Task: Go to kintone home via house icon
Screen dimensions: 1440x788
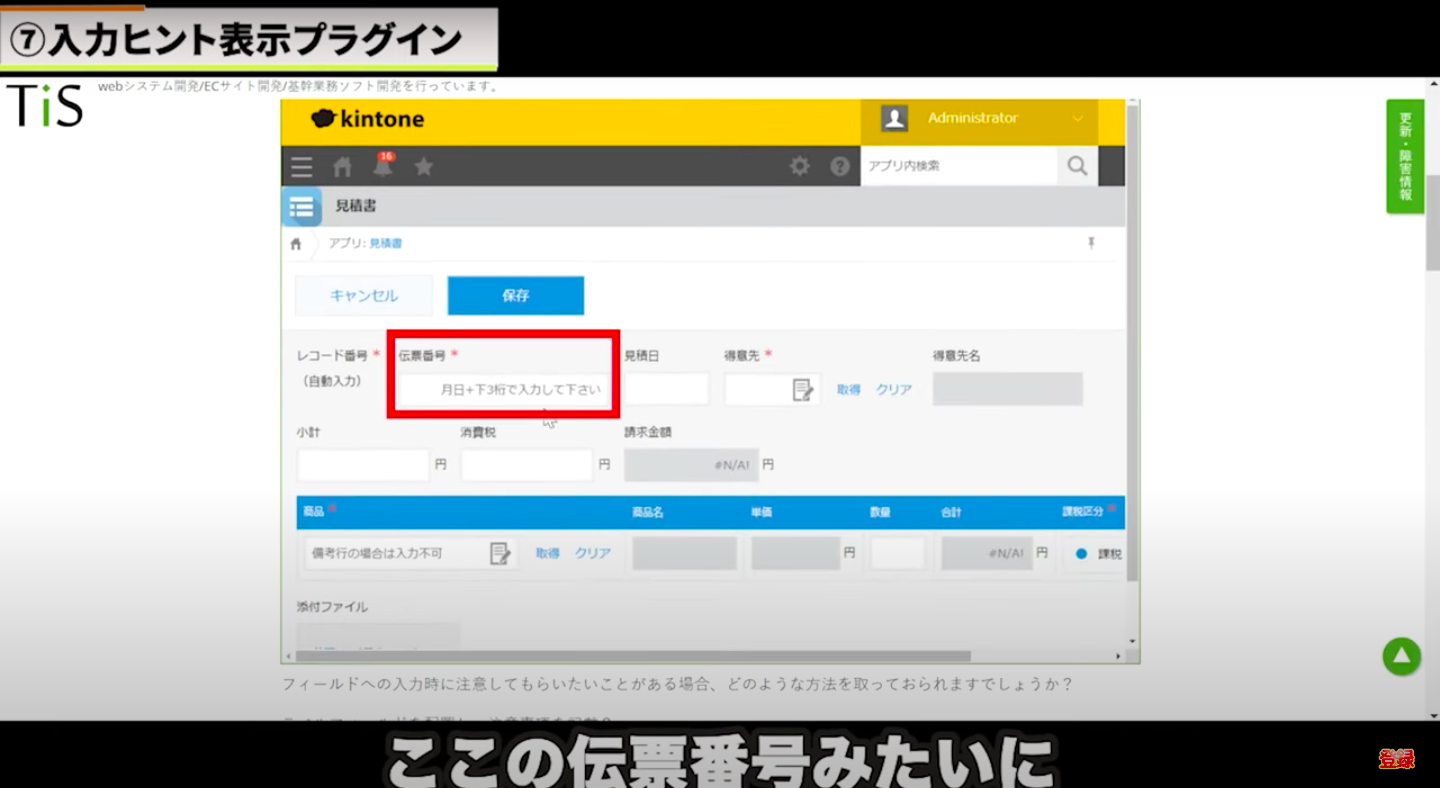Action: pyautogui.click(x=343, y=167)
